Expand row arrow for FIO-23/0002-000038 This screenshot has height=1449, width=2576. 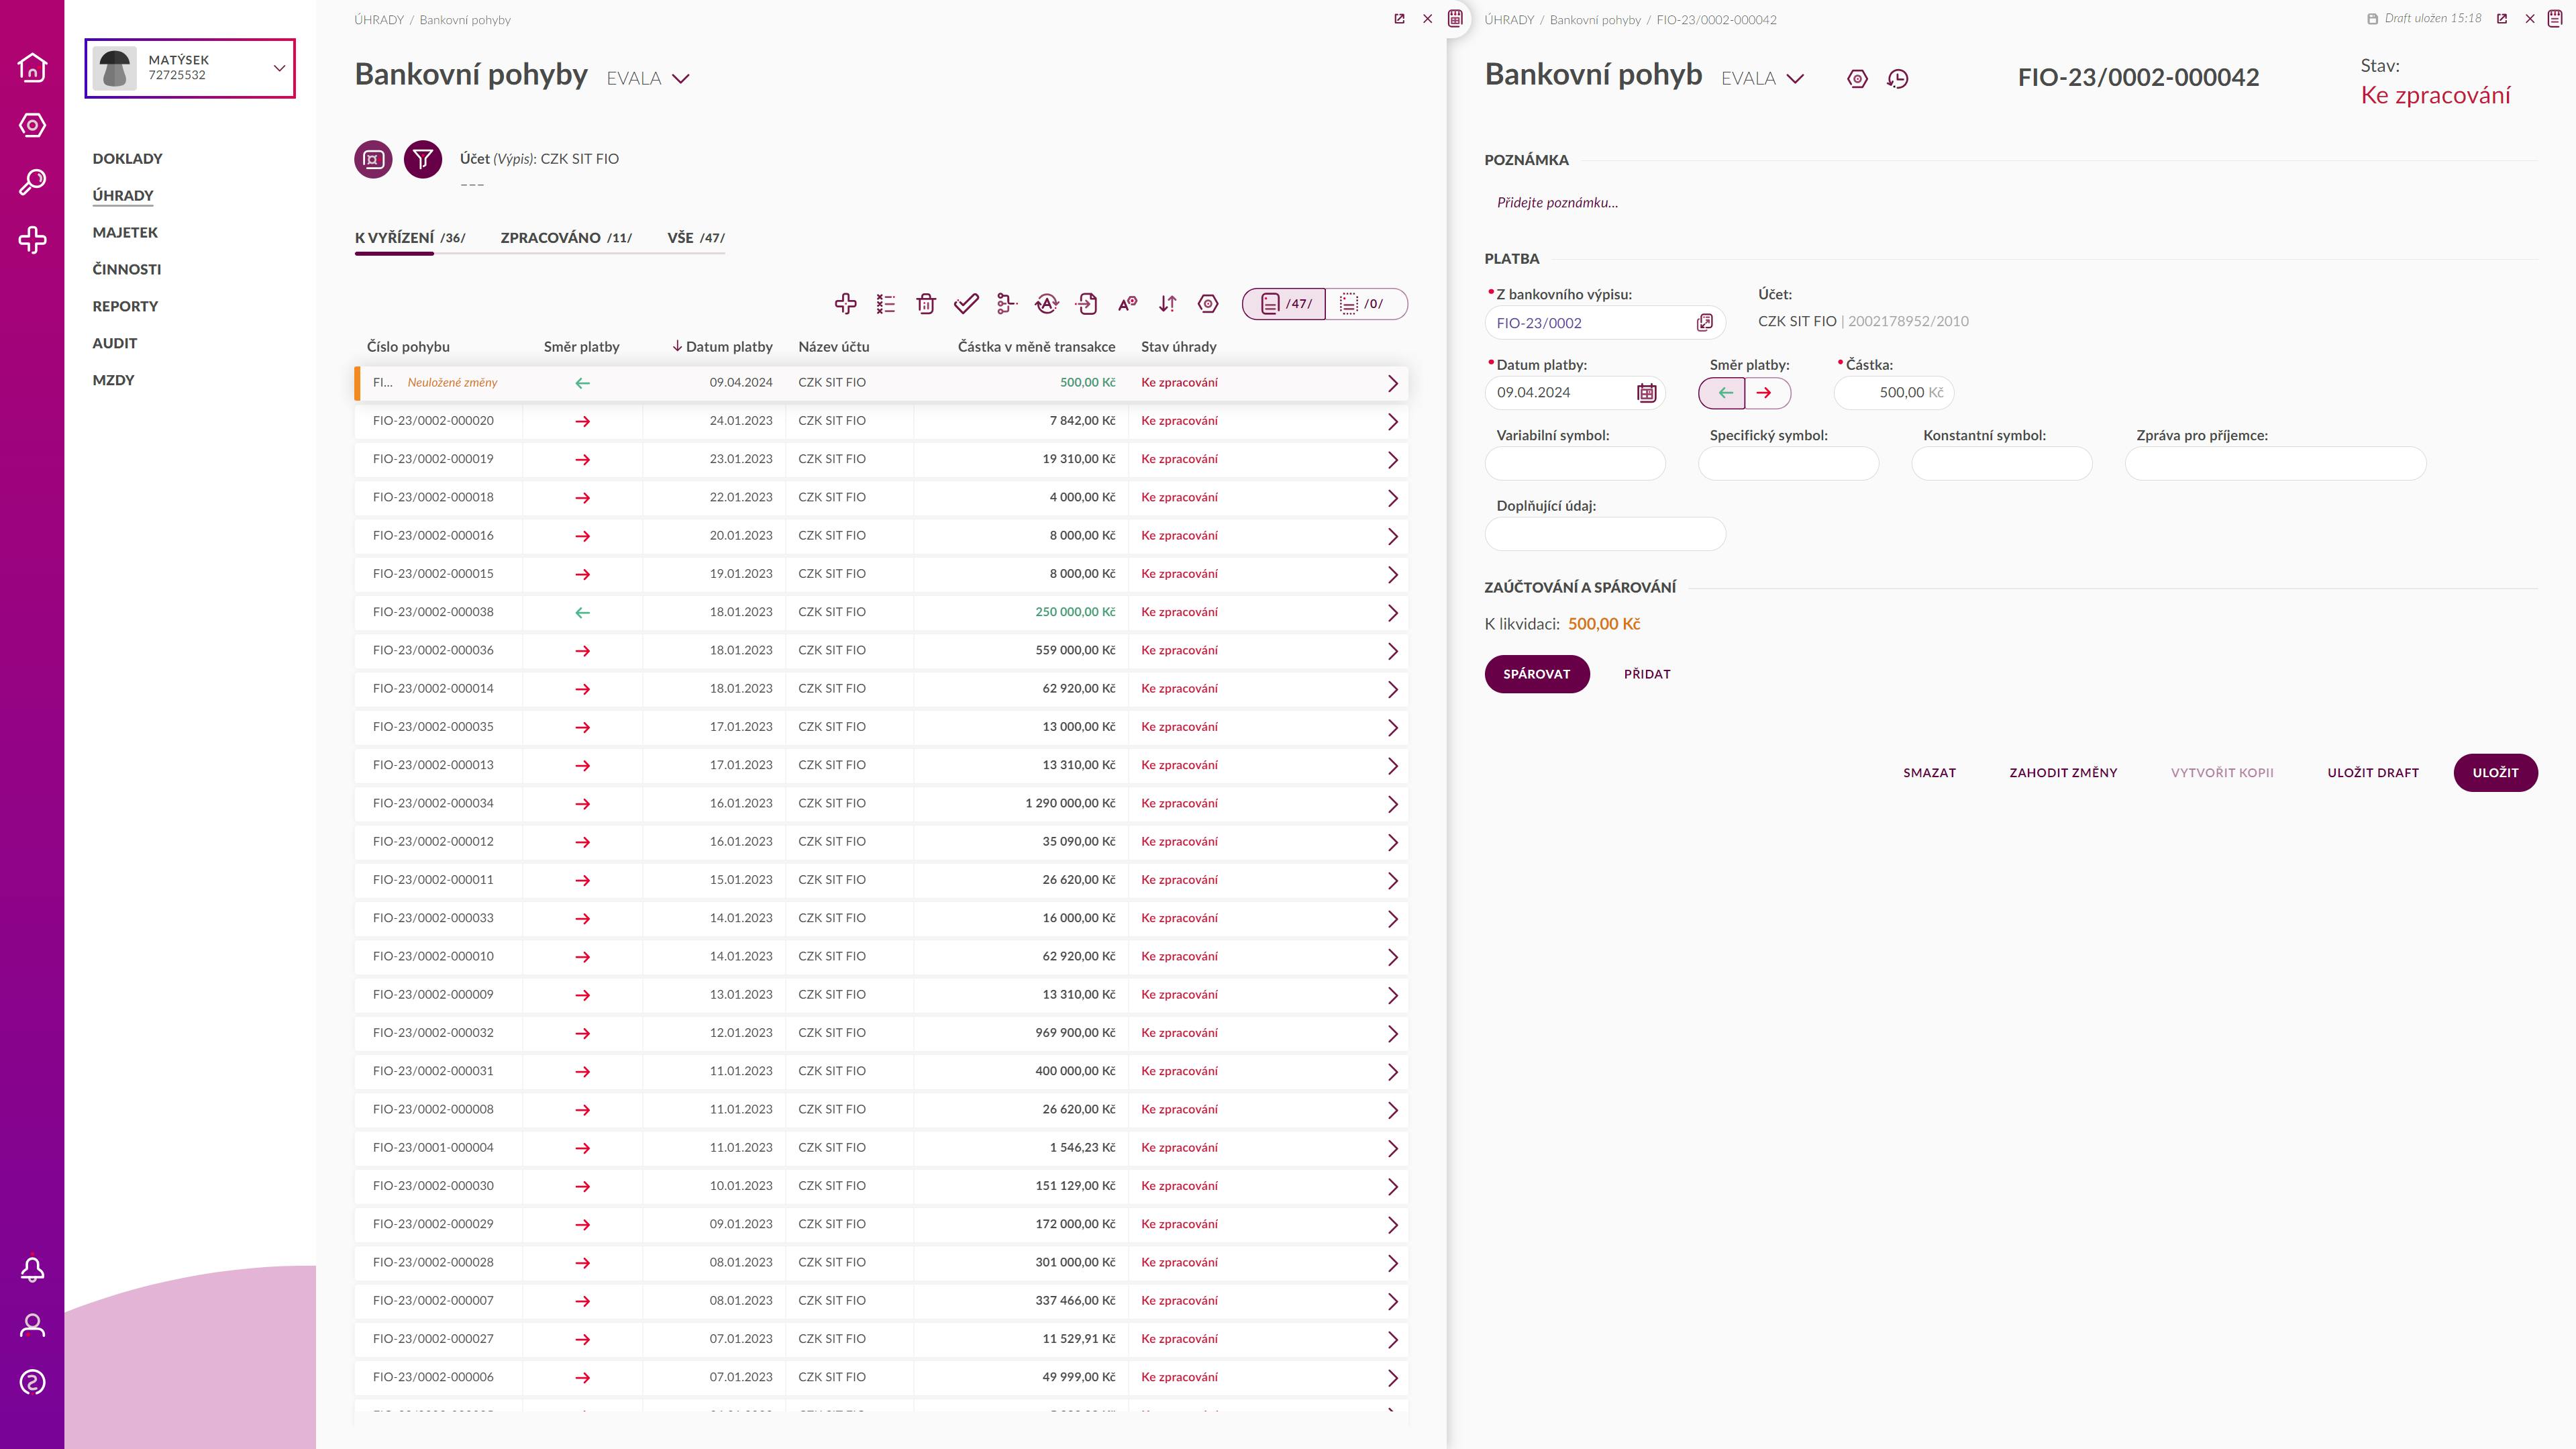pos(1392,613)
